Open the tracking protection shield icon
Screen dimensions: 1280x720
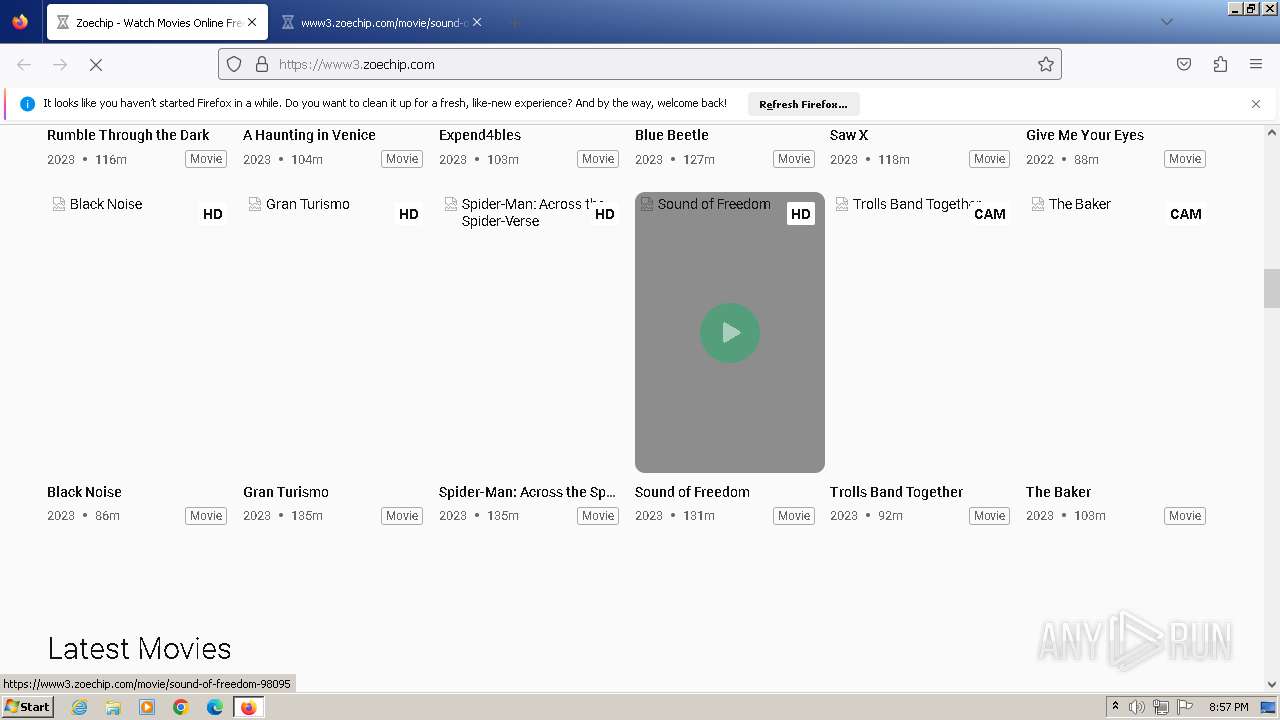[234, 64]
